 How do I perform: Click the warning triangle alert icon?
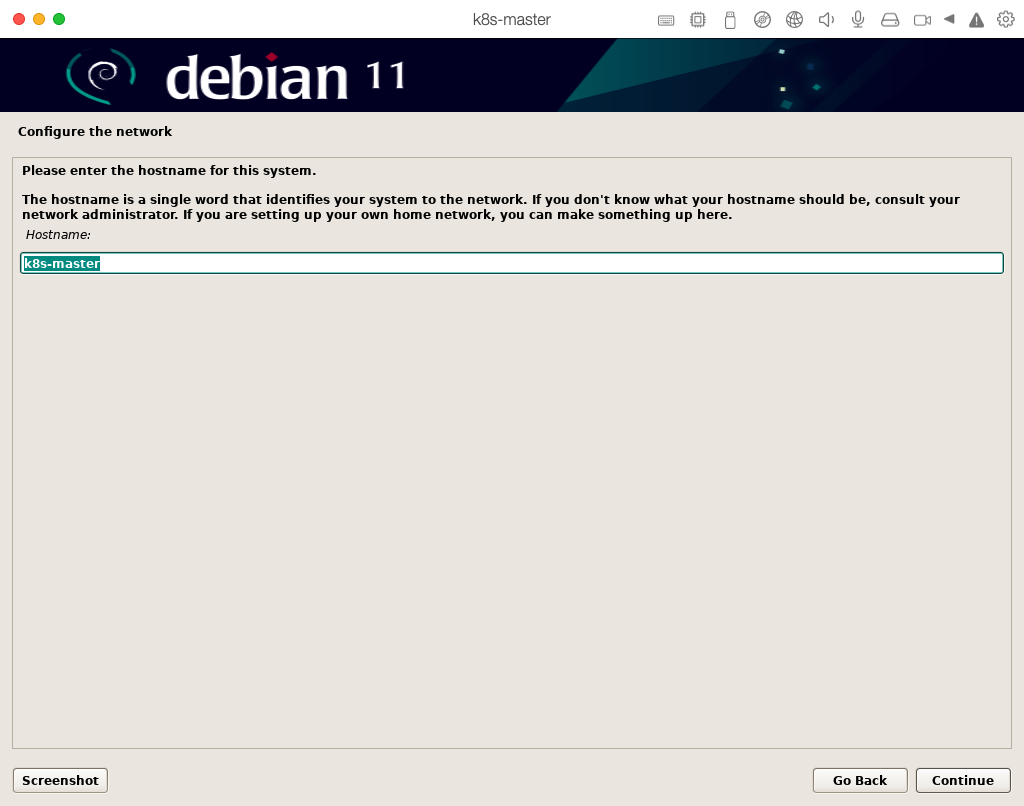pyautogui.click(x=976, y=20)
